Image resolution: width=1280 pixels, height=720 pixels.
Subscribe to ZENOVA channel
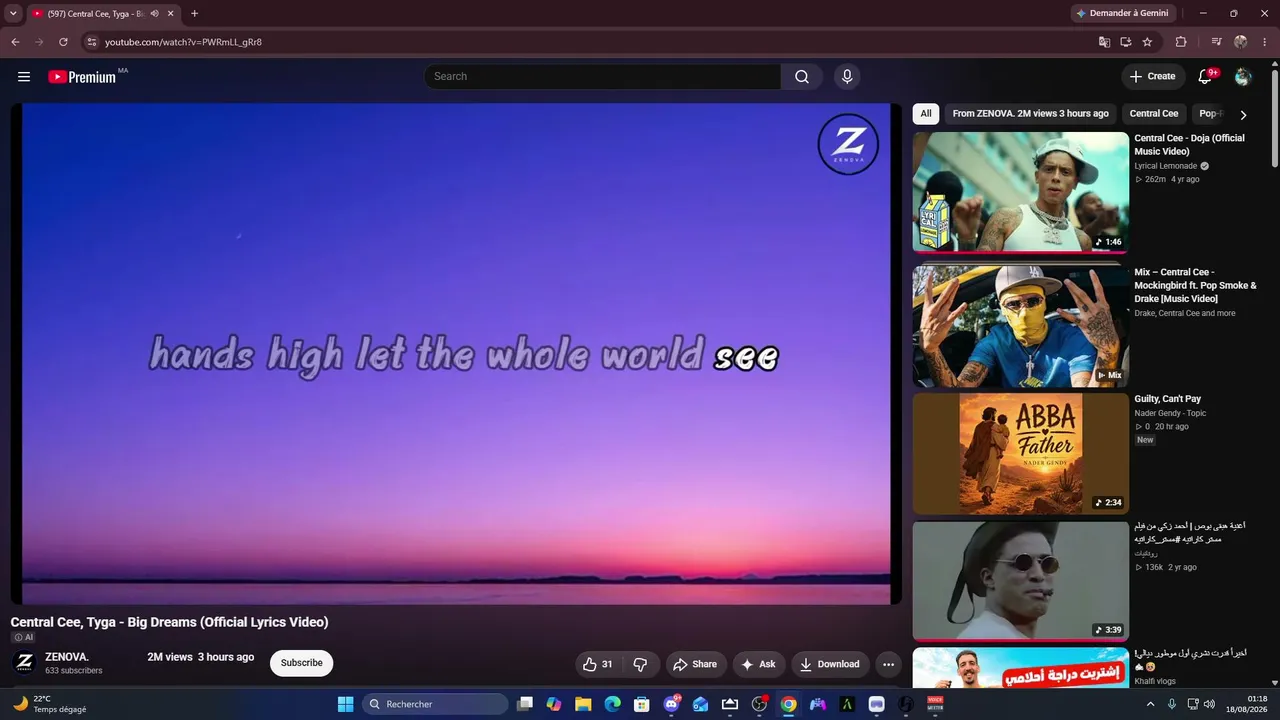point(301,663)
